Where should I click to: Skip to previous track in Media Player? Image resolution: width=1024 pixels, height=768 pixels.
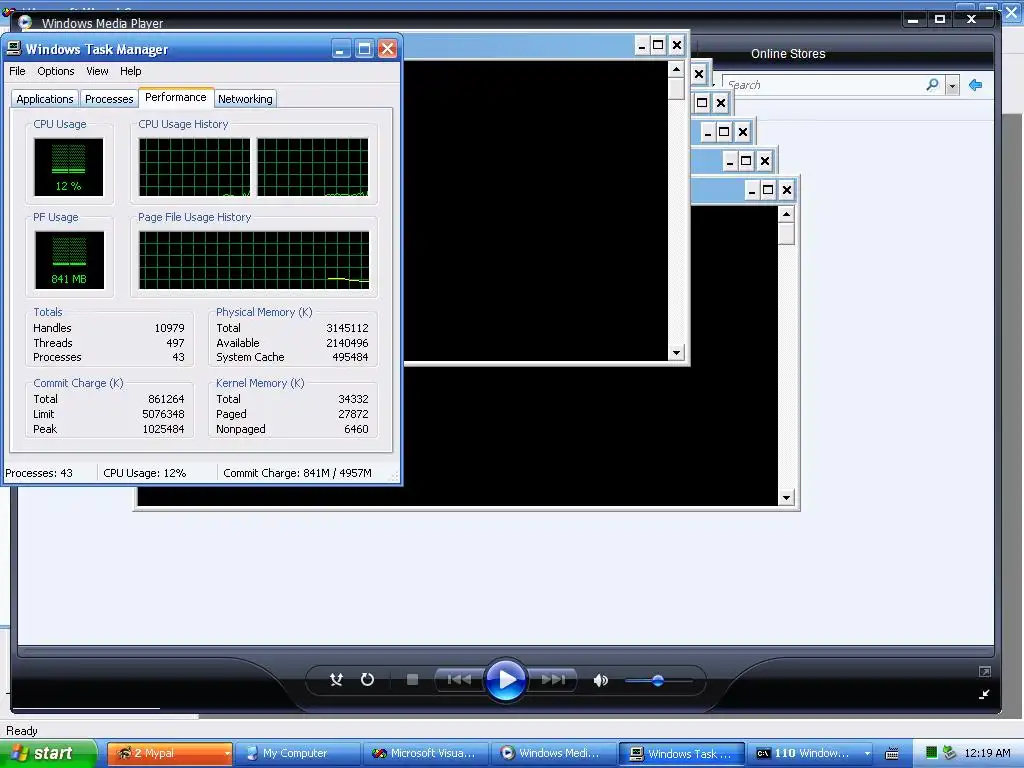459,680
